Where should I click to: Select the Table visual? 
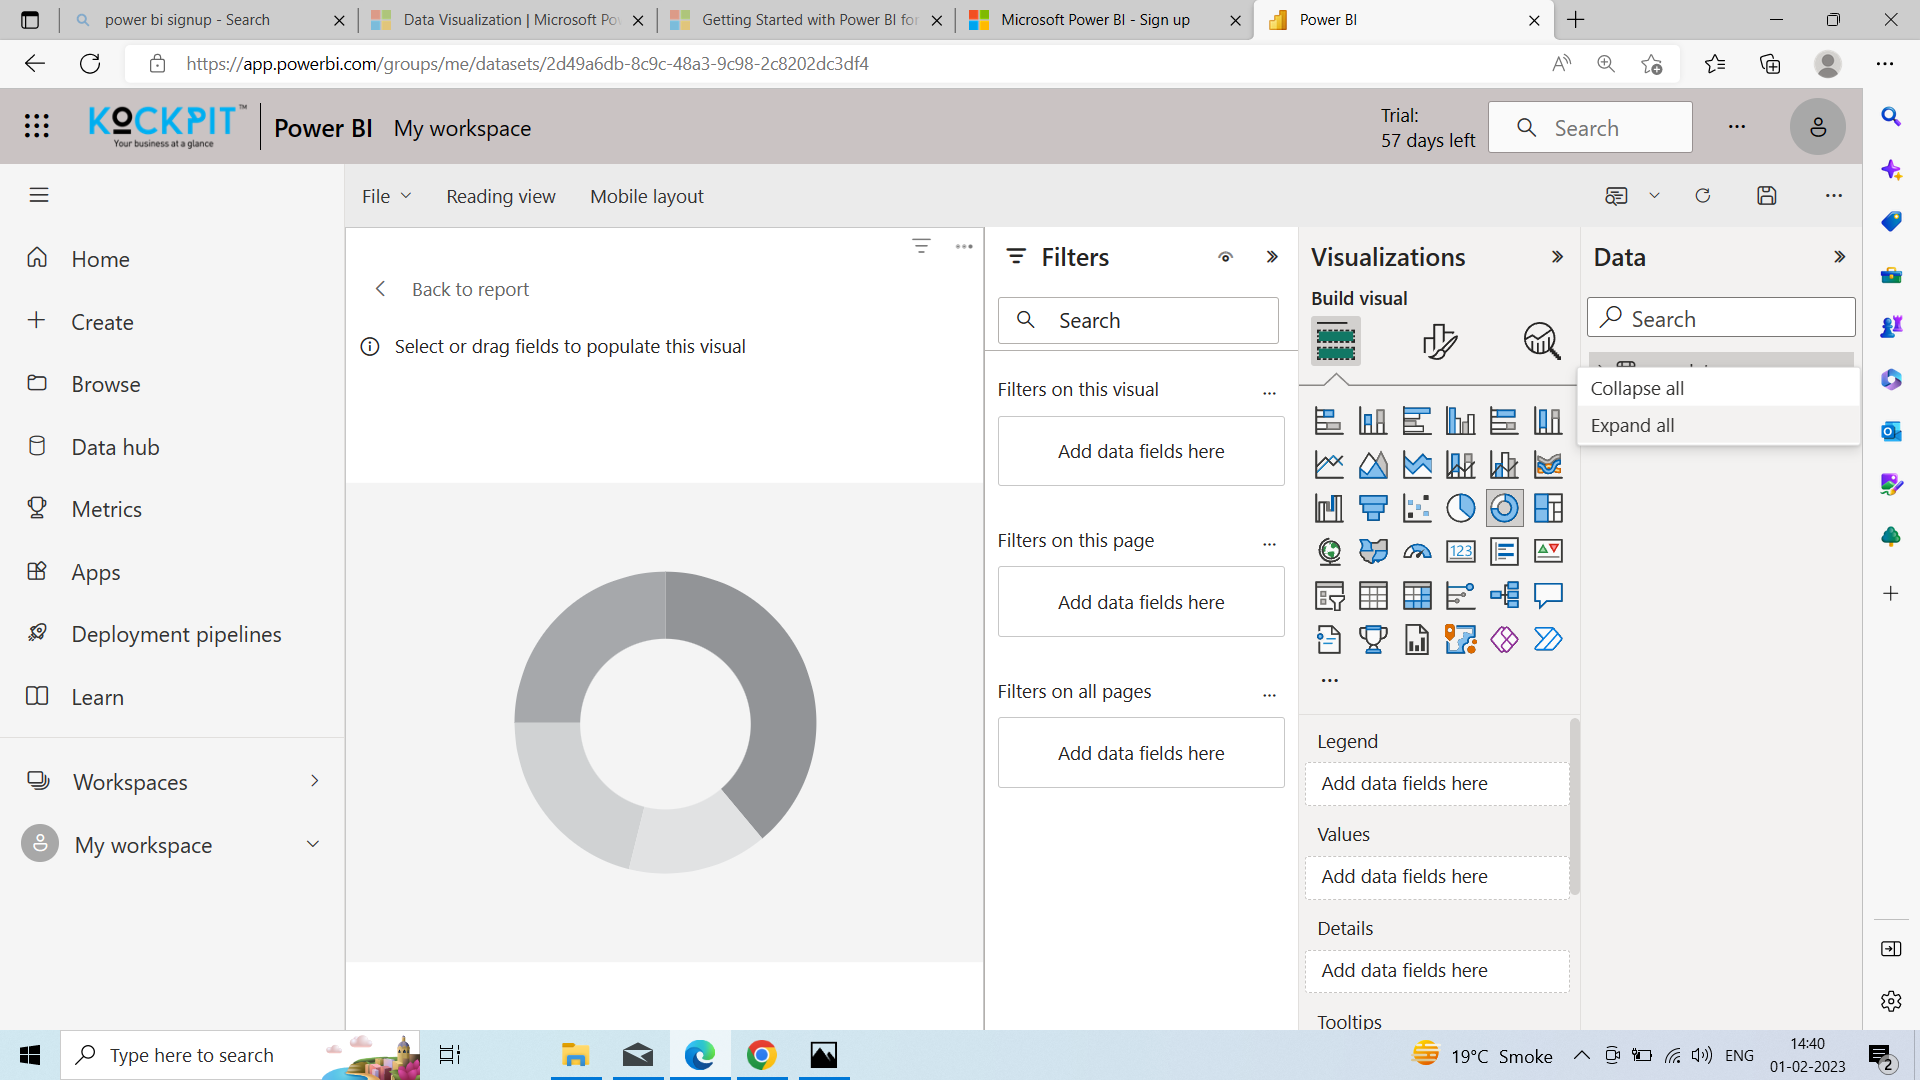pos(1373,596)
